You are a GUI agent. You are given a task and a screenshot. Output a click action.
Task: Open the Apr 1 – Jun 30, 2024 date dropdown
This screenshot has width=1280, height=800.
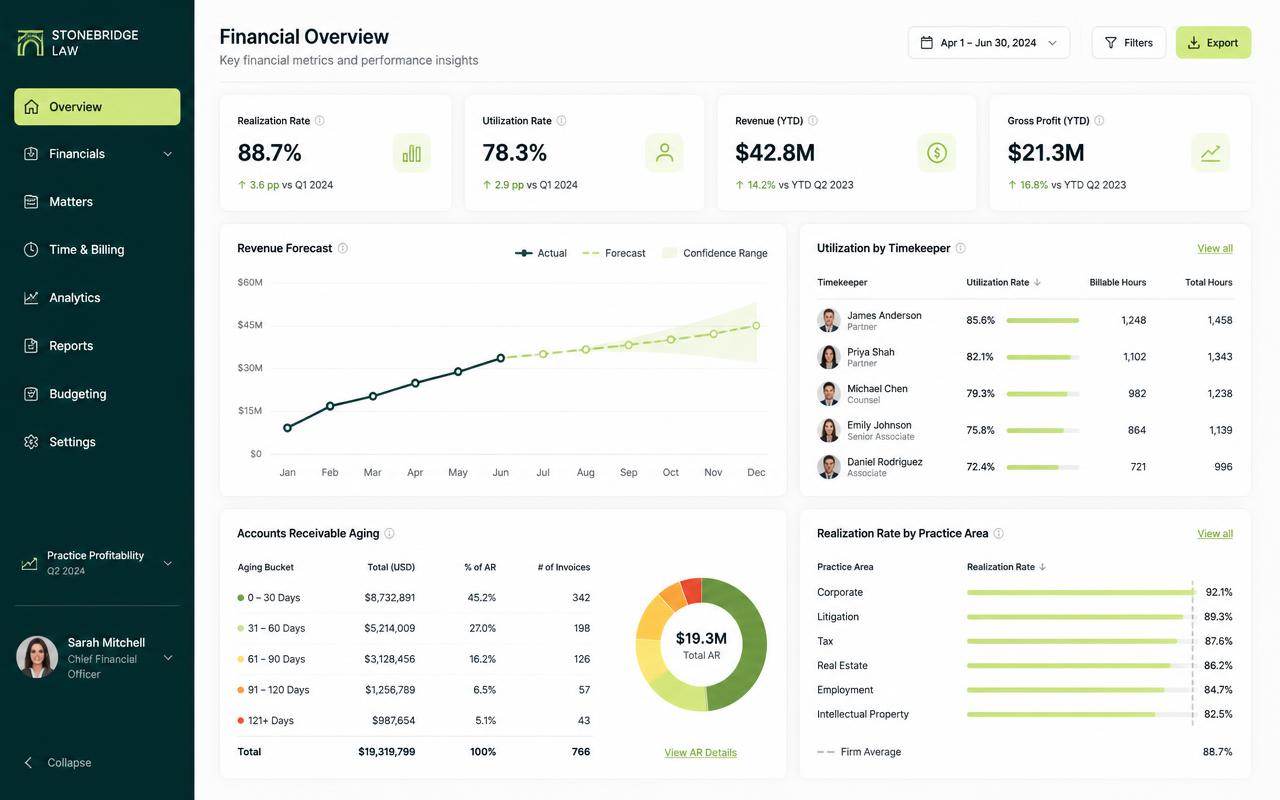pos(989,43)
